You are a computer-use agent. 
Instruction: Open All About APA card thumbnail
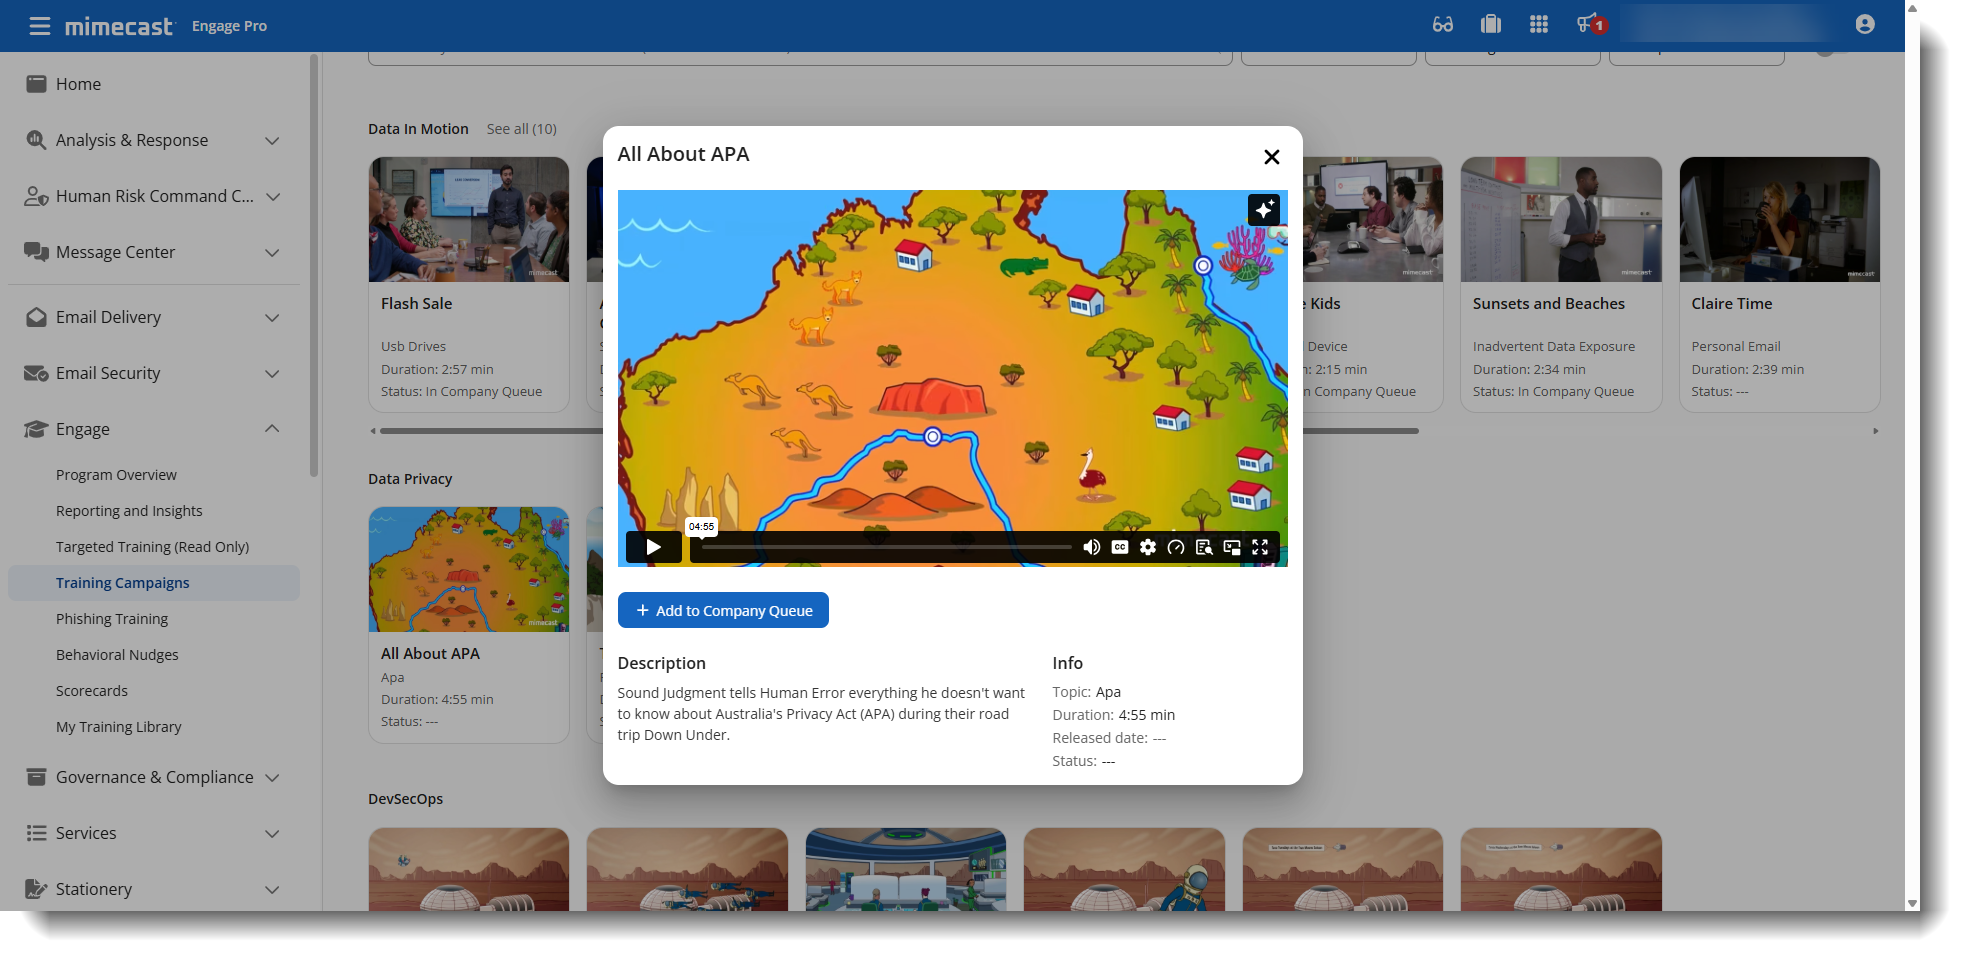pos(469,569)
